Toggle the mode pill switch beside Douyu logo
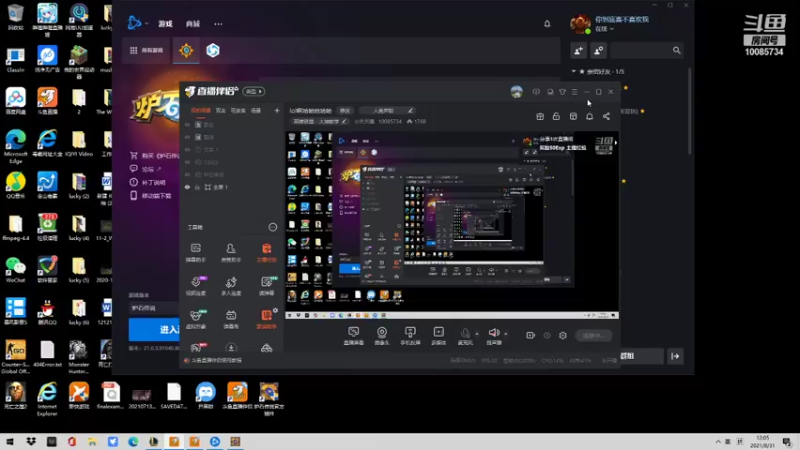The height and width of the screenshot is (450, 800). point(254,91)
